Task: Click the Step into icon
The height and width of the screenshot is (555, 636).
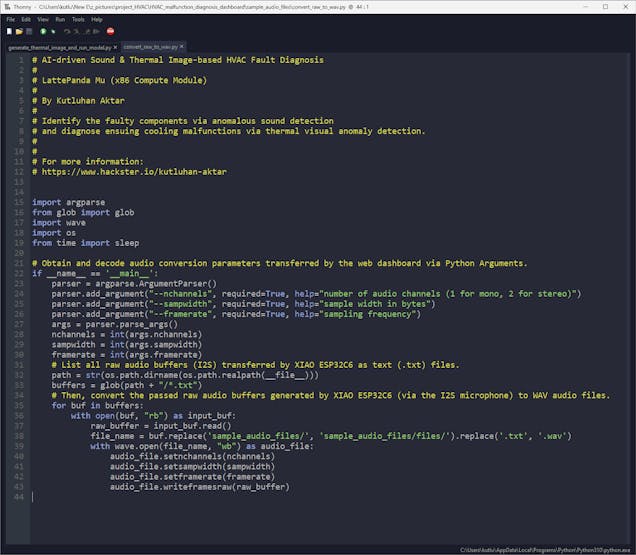Action: tap(75, 31)
